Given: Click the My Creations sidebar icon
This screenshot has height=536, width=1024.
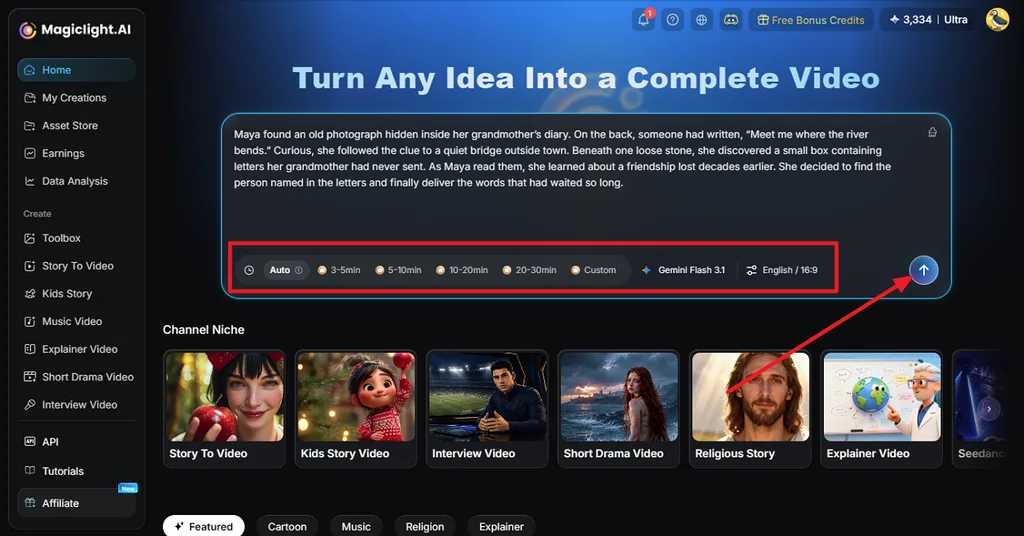Looking at the screenshot, I should pyautogui.click(x=29, y=98).
